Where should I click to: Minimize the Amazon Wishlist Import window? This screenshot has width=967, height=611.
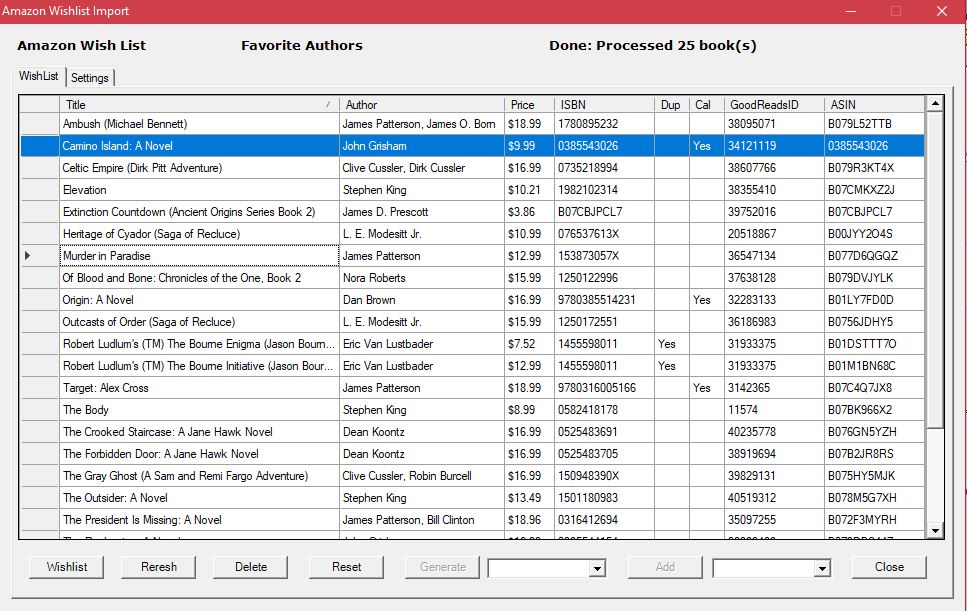pos(851,11)
